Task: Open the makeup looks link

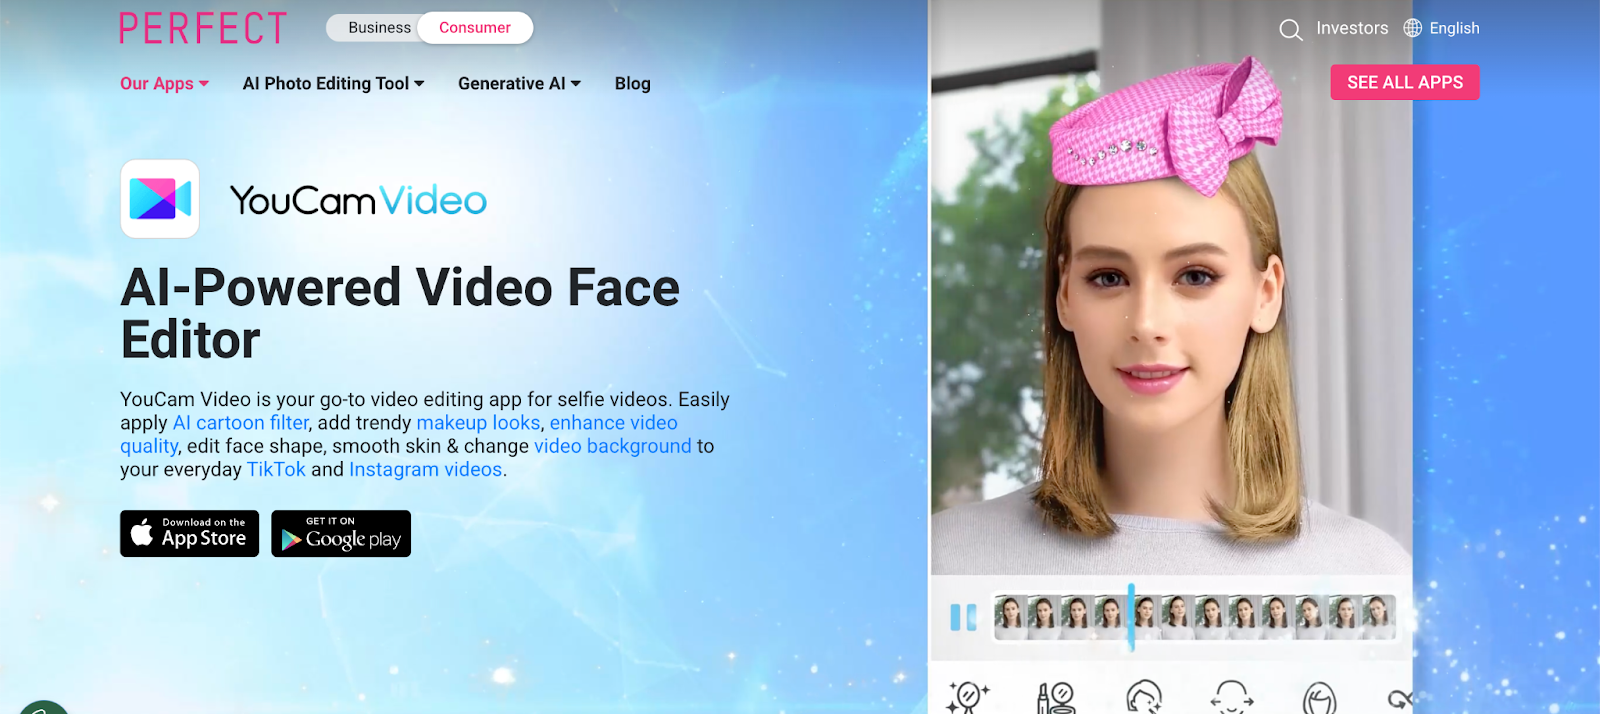Action: point(478,423)
